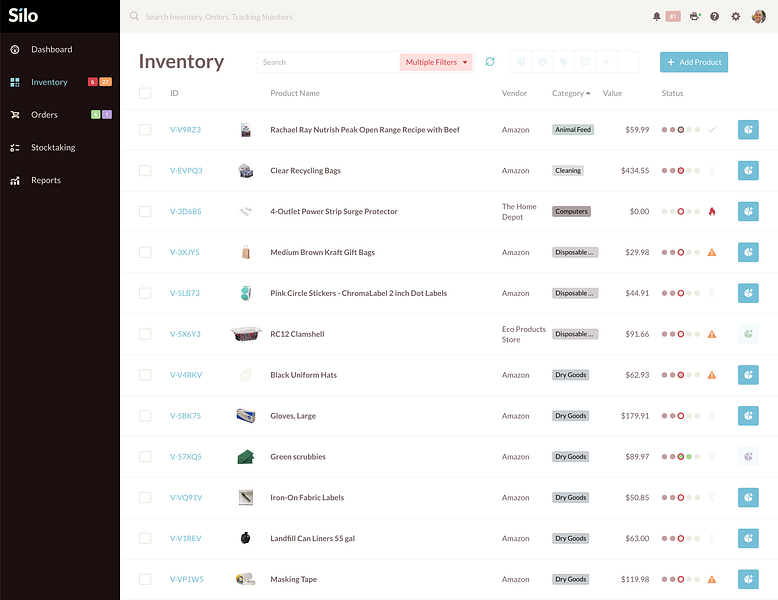Open product ID link V-3XJY5
This screenshot has width=778, height=600.
pyautogui.click(x=185, y=252)
